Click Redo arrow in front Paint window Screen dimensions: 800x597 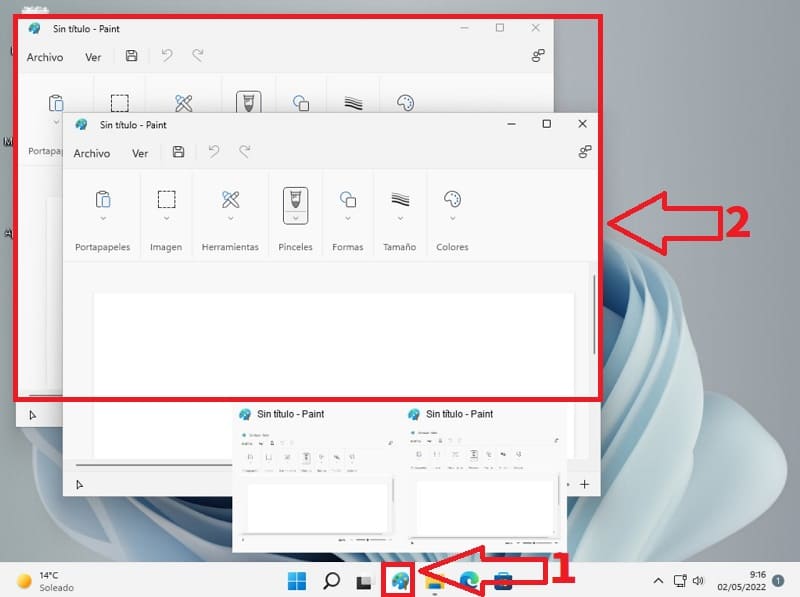pos(245,152)
